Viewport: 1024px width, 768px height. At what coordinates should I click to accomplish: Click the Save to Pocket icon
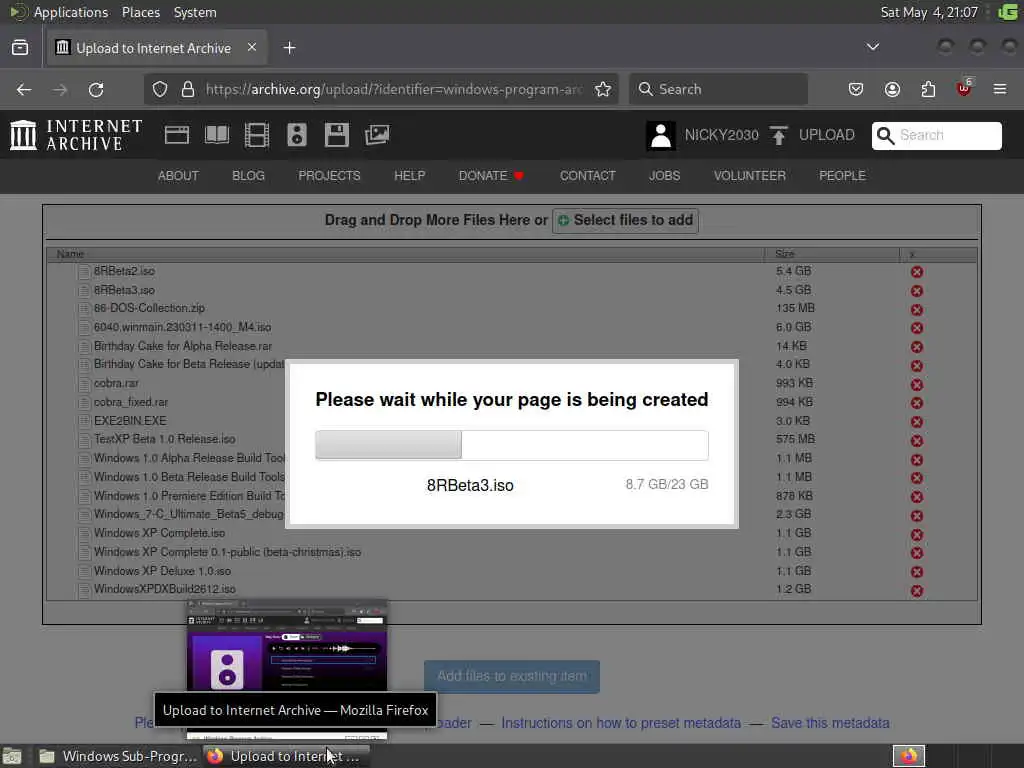(856, 89)
